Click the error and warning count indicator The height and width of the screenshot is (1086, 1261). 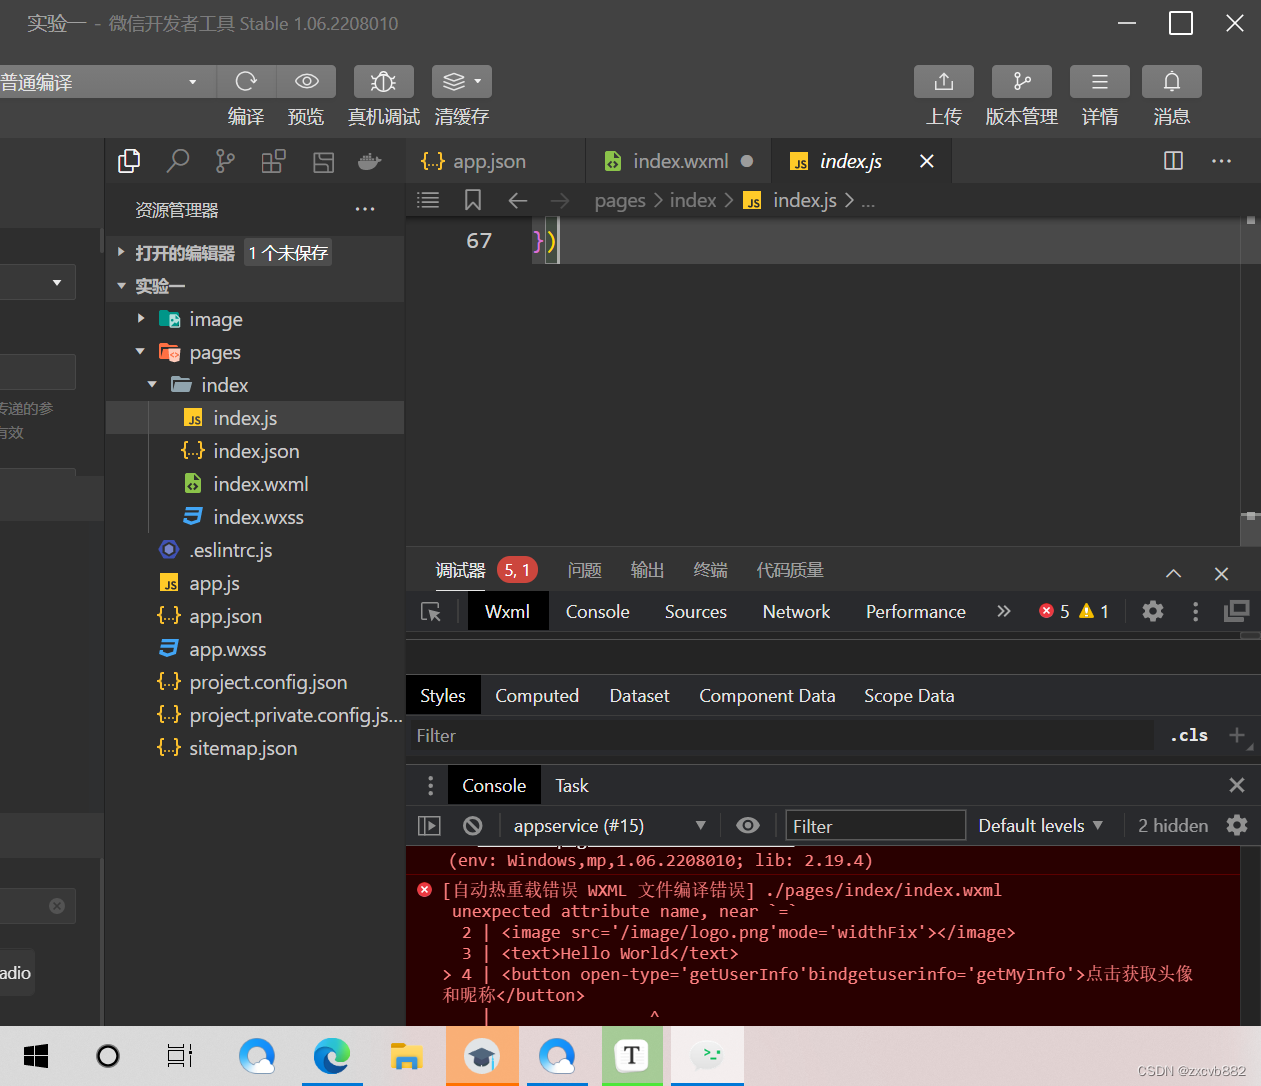(1074, 611)
